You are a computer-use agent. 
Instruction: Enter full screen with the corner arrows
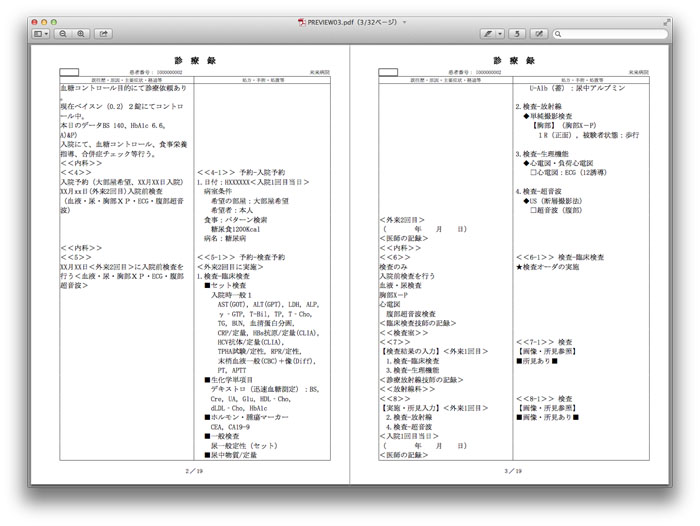(x=667, y=21)
